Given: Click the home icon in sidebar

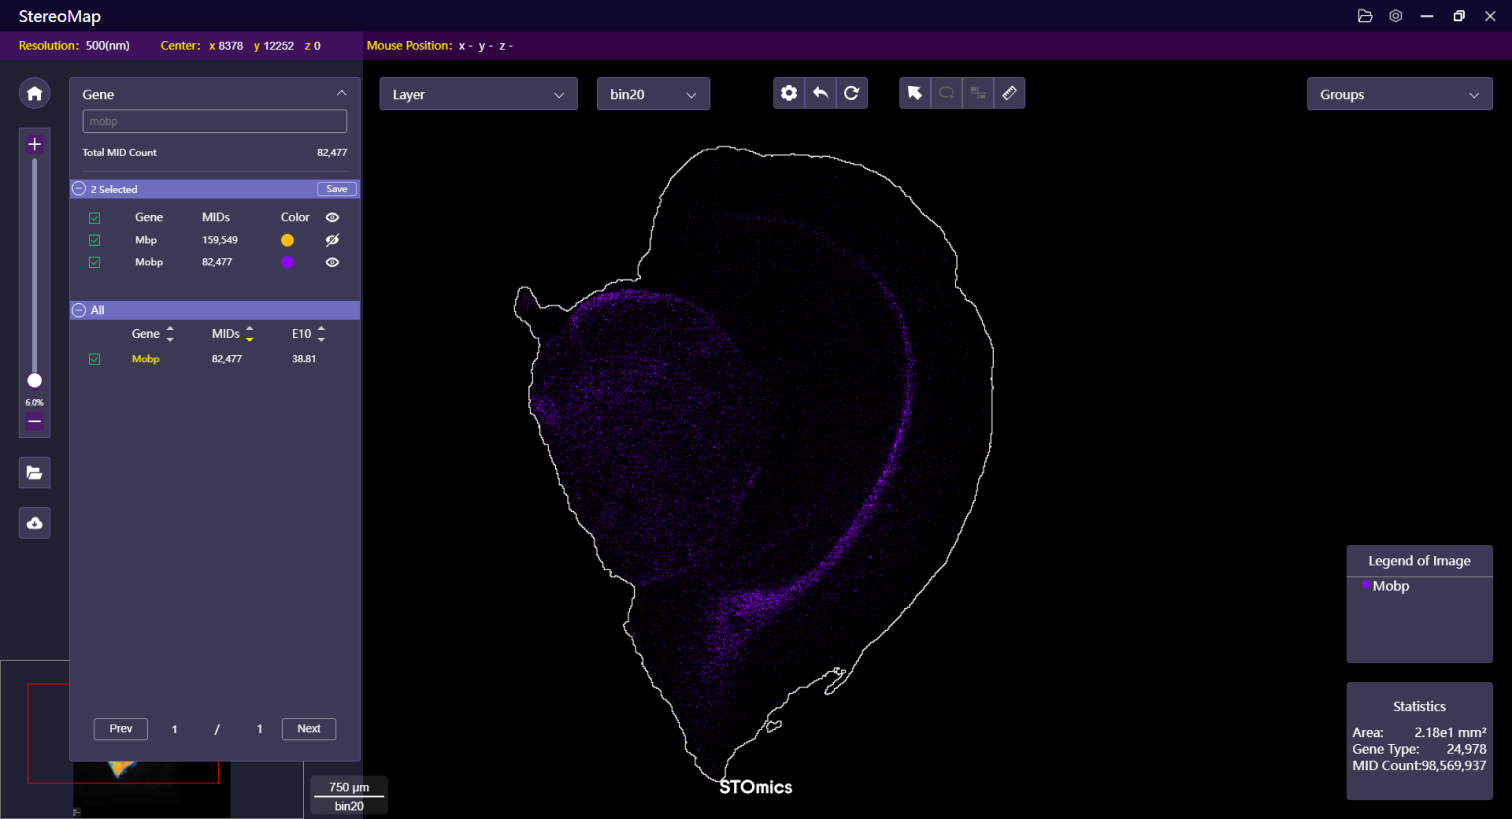Looking at the screenshot, I should [x=34, y=93].
